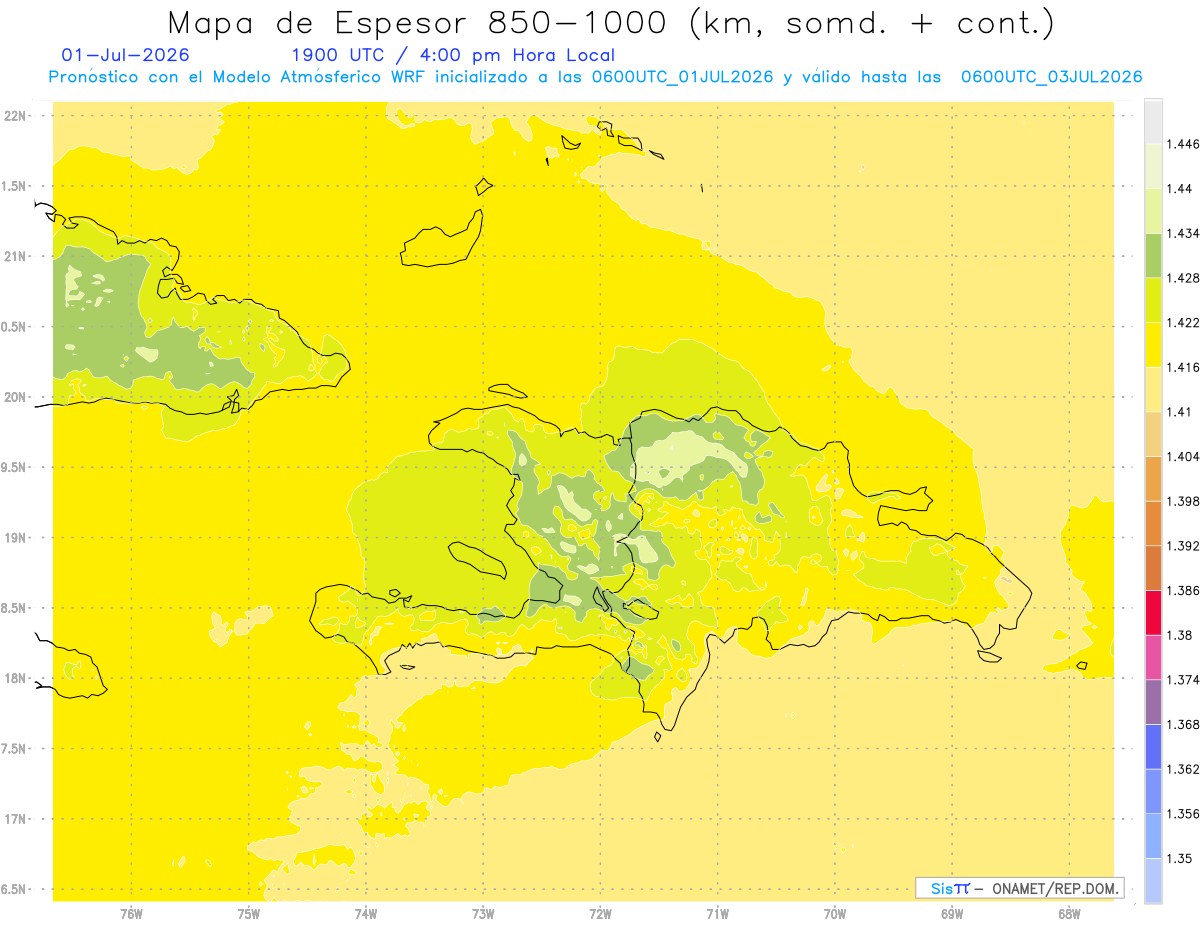This screenshot has width=1200, height=927.
Task: Click the legend value '1.404'
Action: (1184, 456)
